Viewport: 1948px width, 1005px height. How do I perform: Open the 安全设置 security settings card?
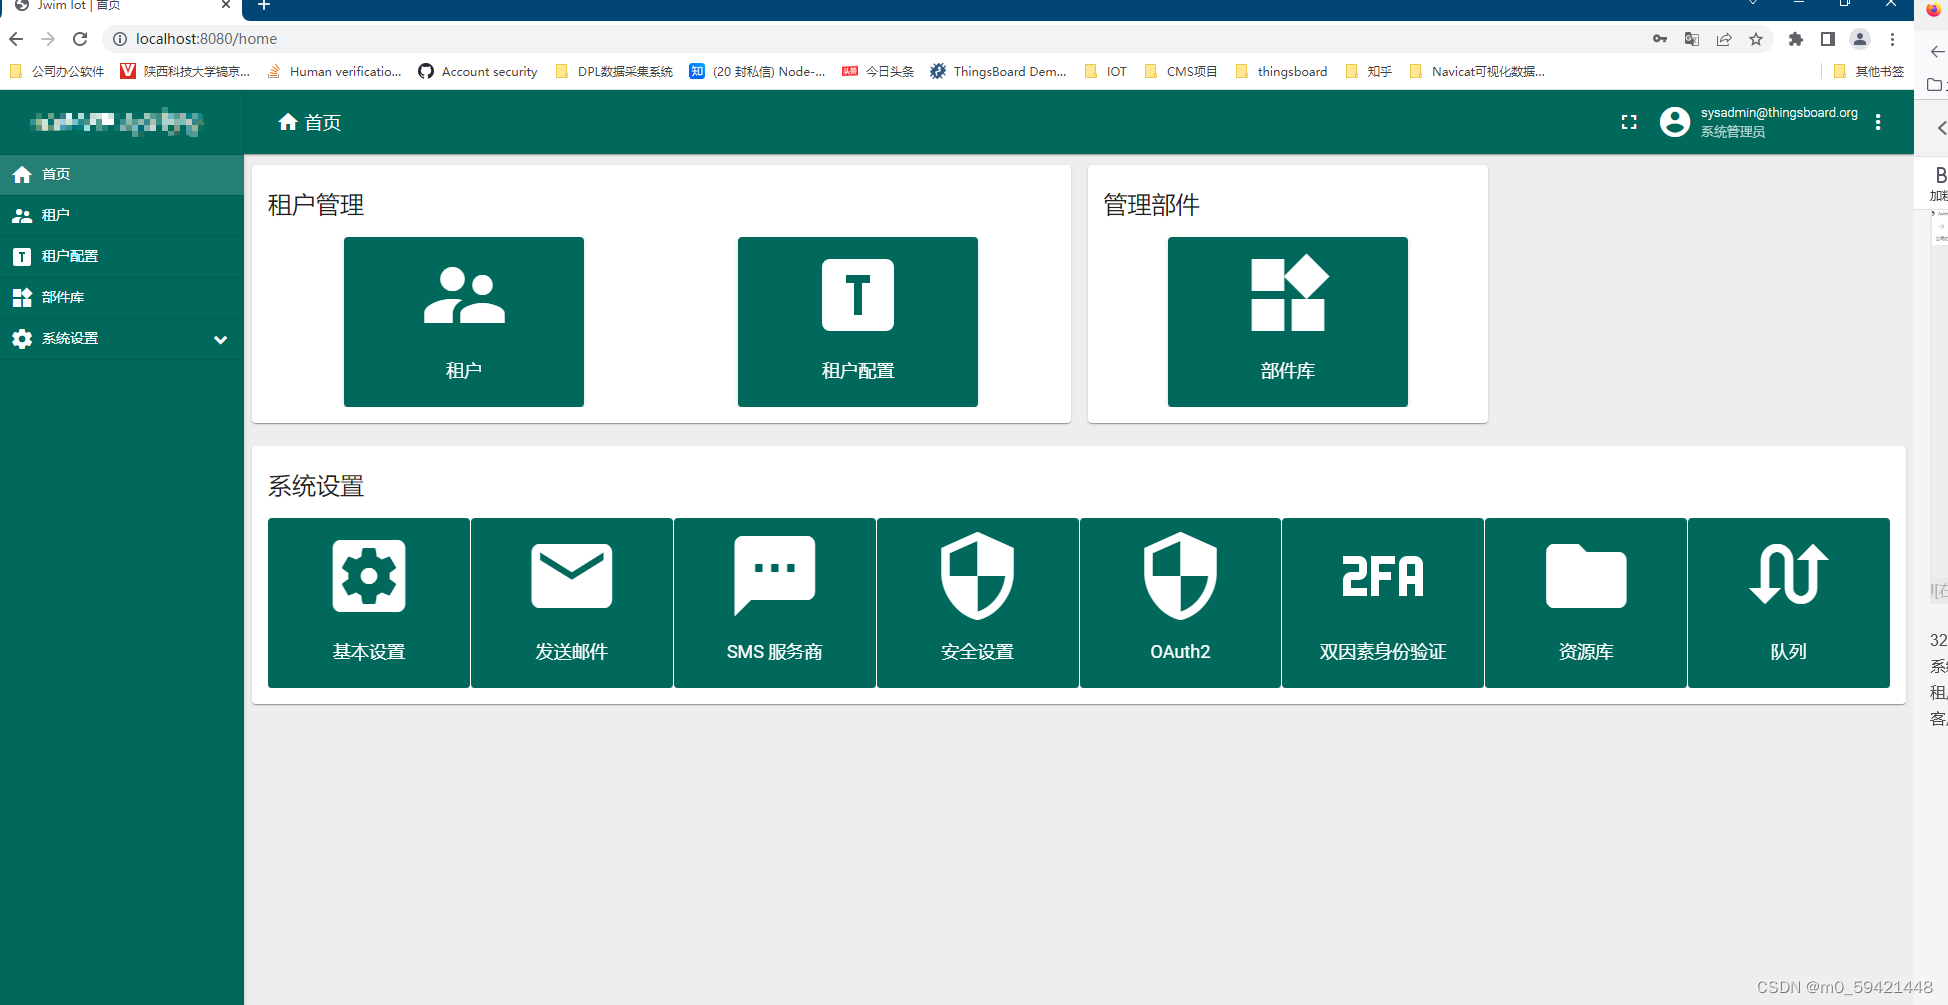pyautogui.click(x=978, y=603)
